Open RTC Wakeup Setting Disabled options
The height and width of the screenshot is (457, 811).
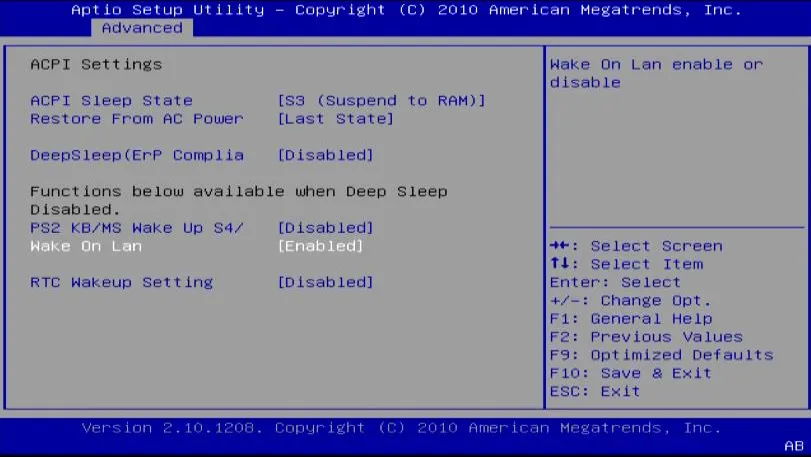click(x=325, y=282)
